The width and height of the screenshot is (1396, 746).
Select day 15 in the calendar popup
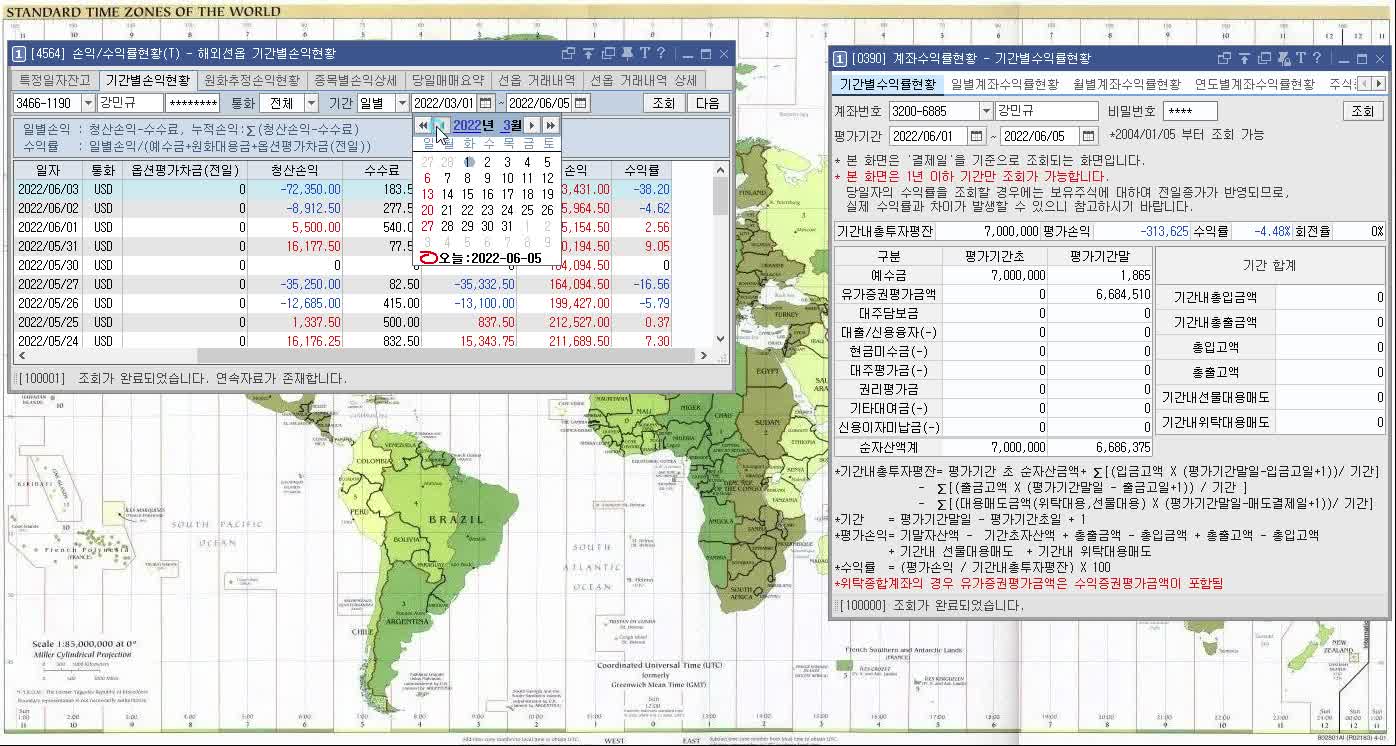(x=467, y=194)
